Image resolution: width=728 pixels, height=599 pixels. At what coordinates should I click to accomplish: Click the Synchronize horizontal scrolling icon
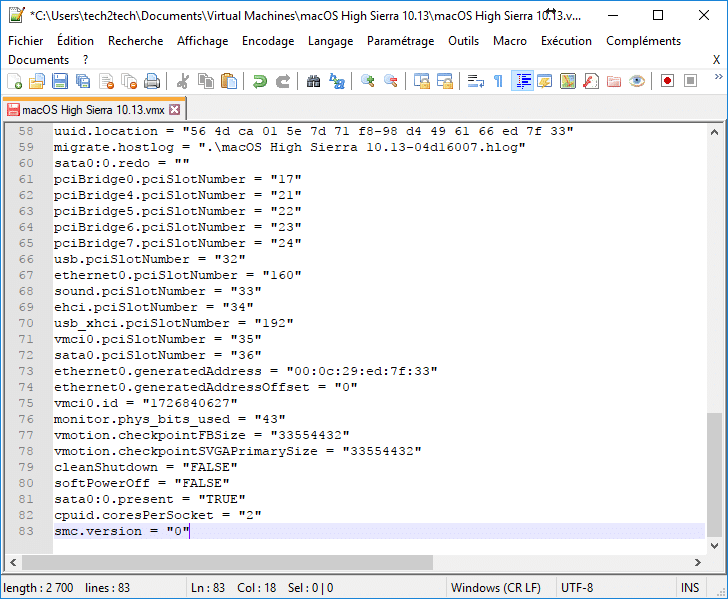445,82
